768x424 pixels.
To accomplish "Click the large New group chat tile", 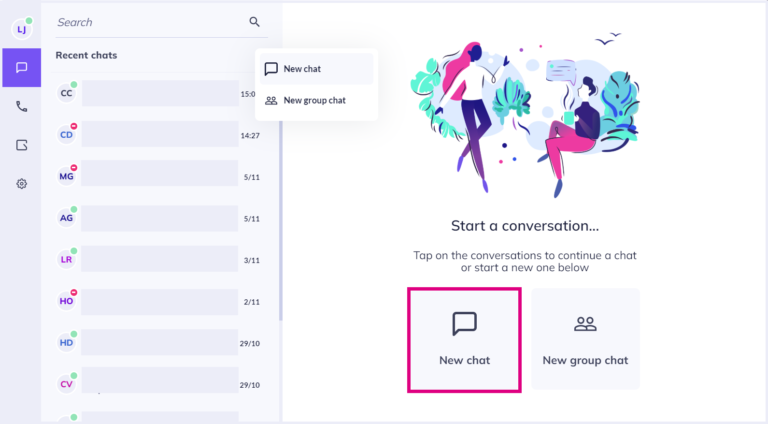I will click(x=585, y=339).
